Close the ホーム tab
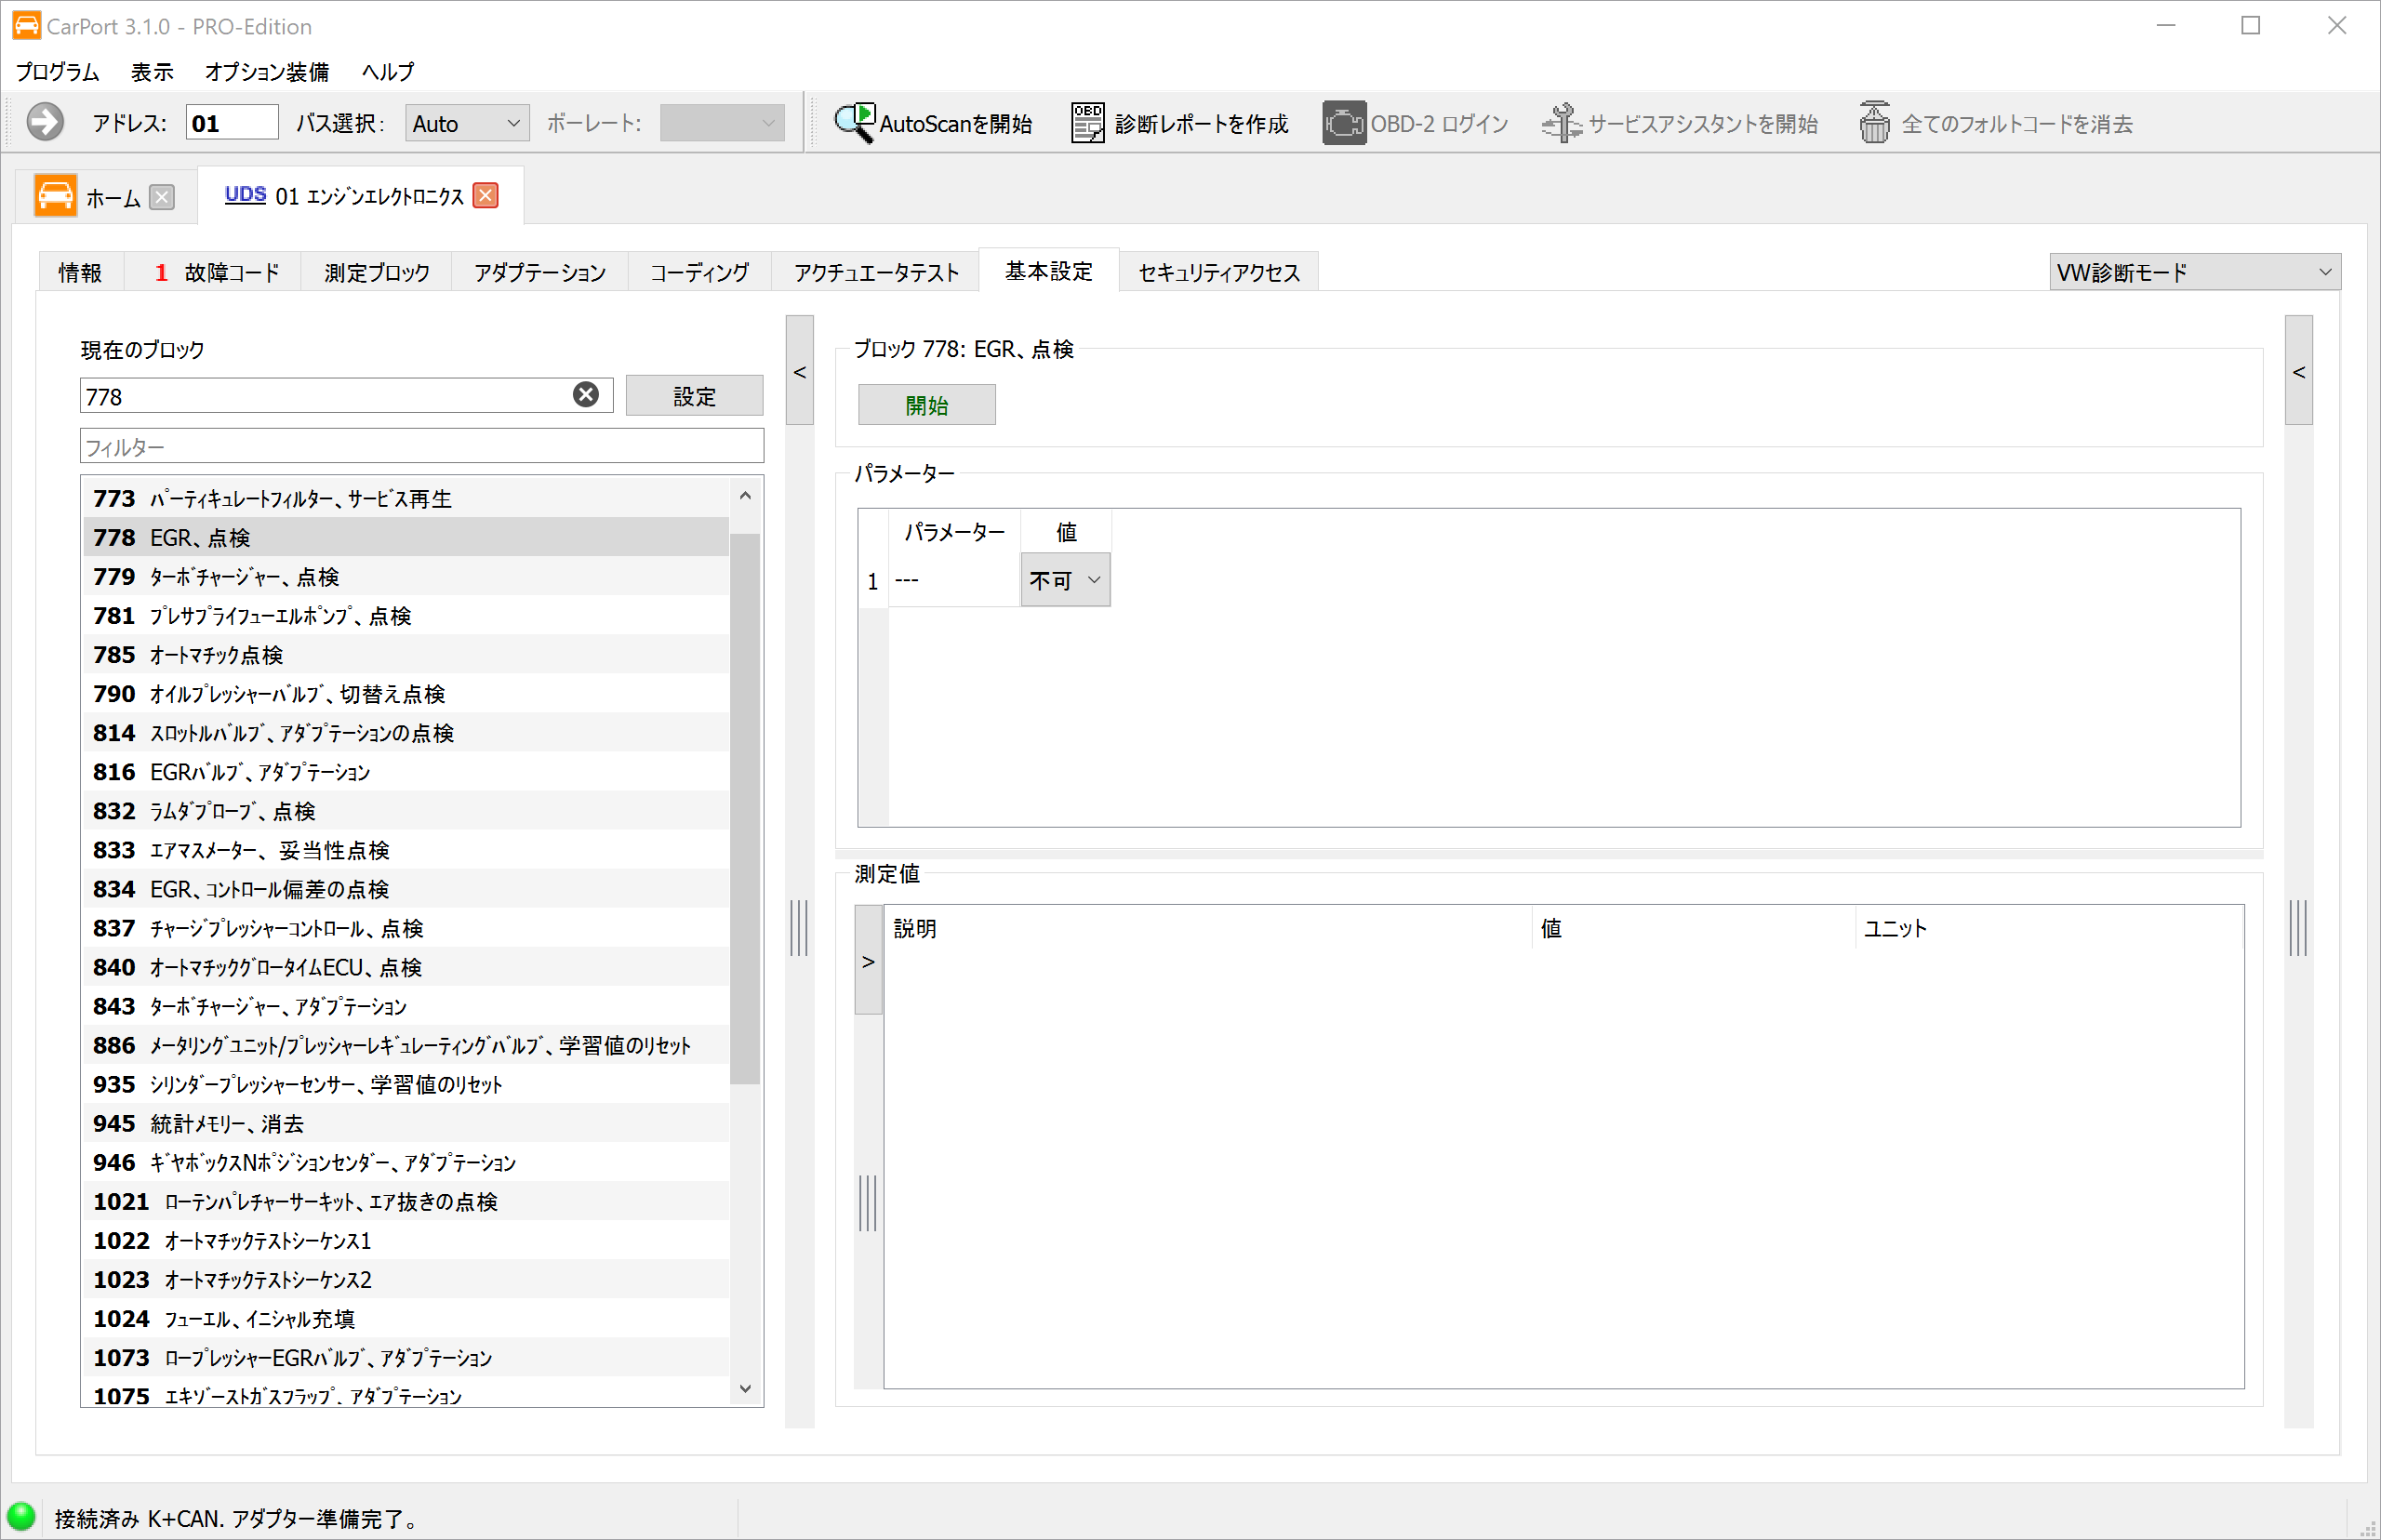2381x1540 pixels. [162, 197]
